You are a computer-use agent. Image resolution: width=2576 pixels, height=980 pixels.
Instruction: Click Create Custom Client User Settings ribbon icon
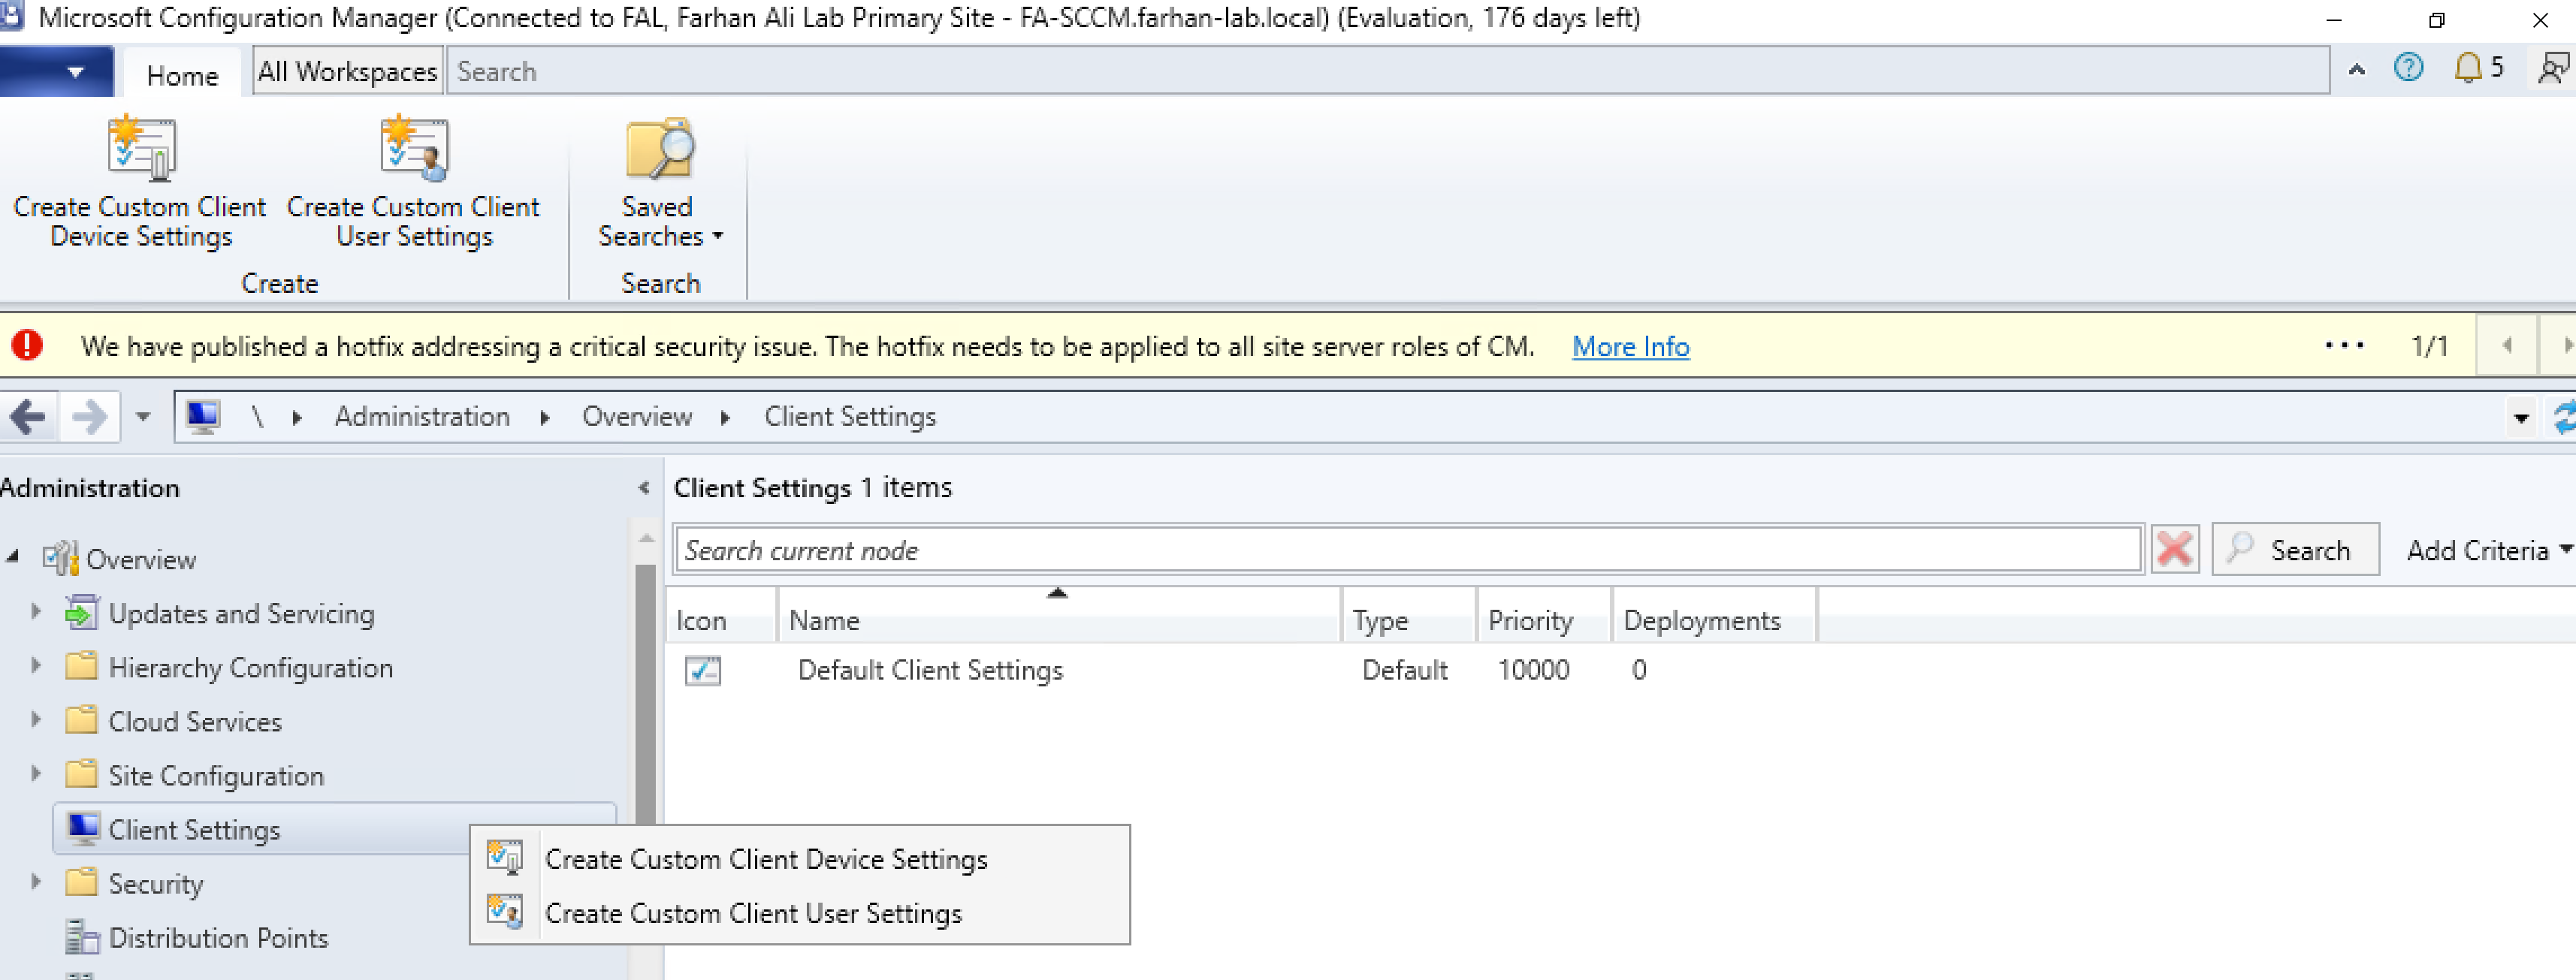click(x=413, y=150)
